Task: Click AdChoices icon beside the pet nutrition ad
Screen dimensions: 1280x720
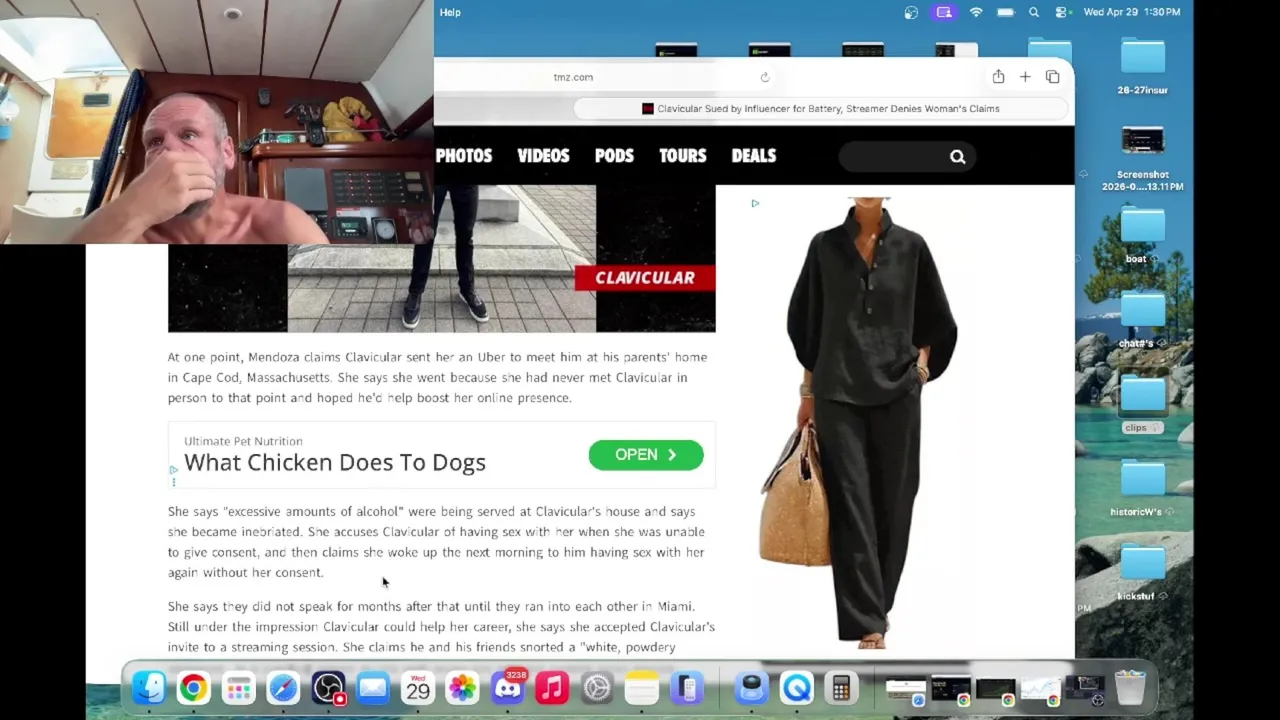Action: tap(173, 470)
